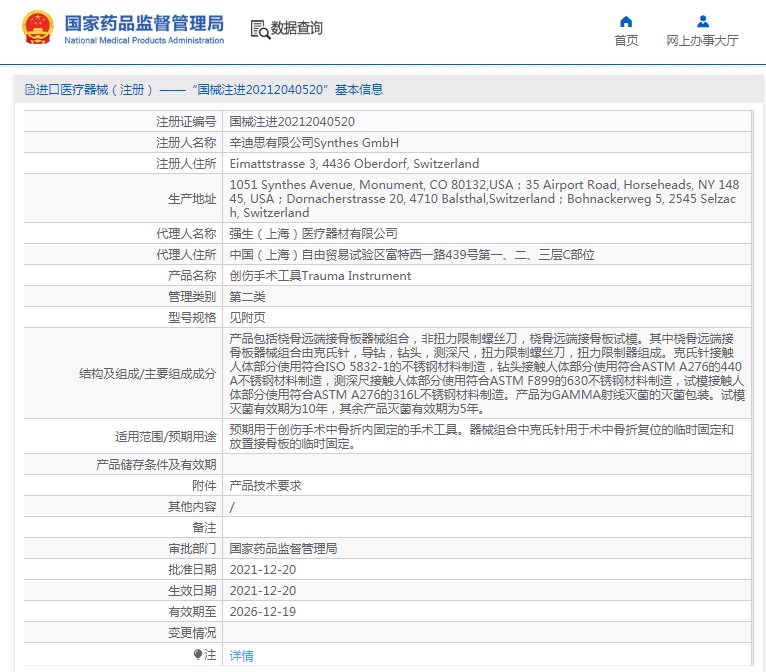Image resolution: width=766 pixels, height=672 pixels.
Task: Click the house icon above 首页
Action: 626,22
